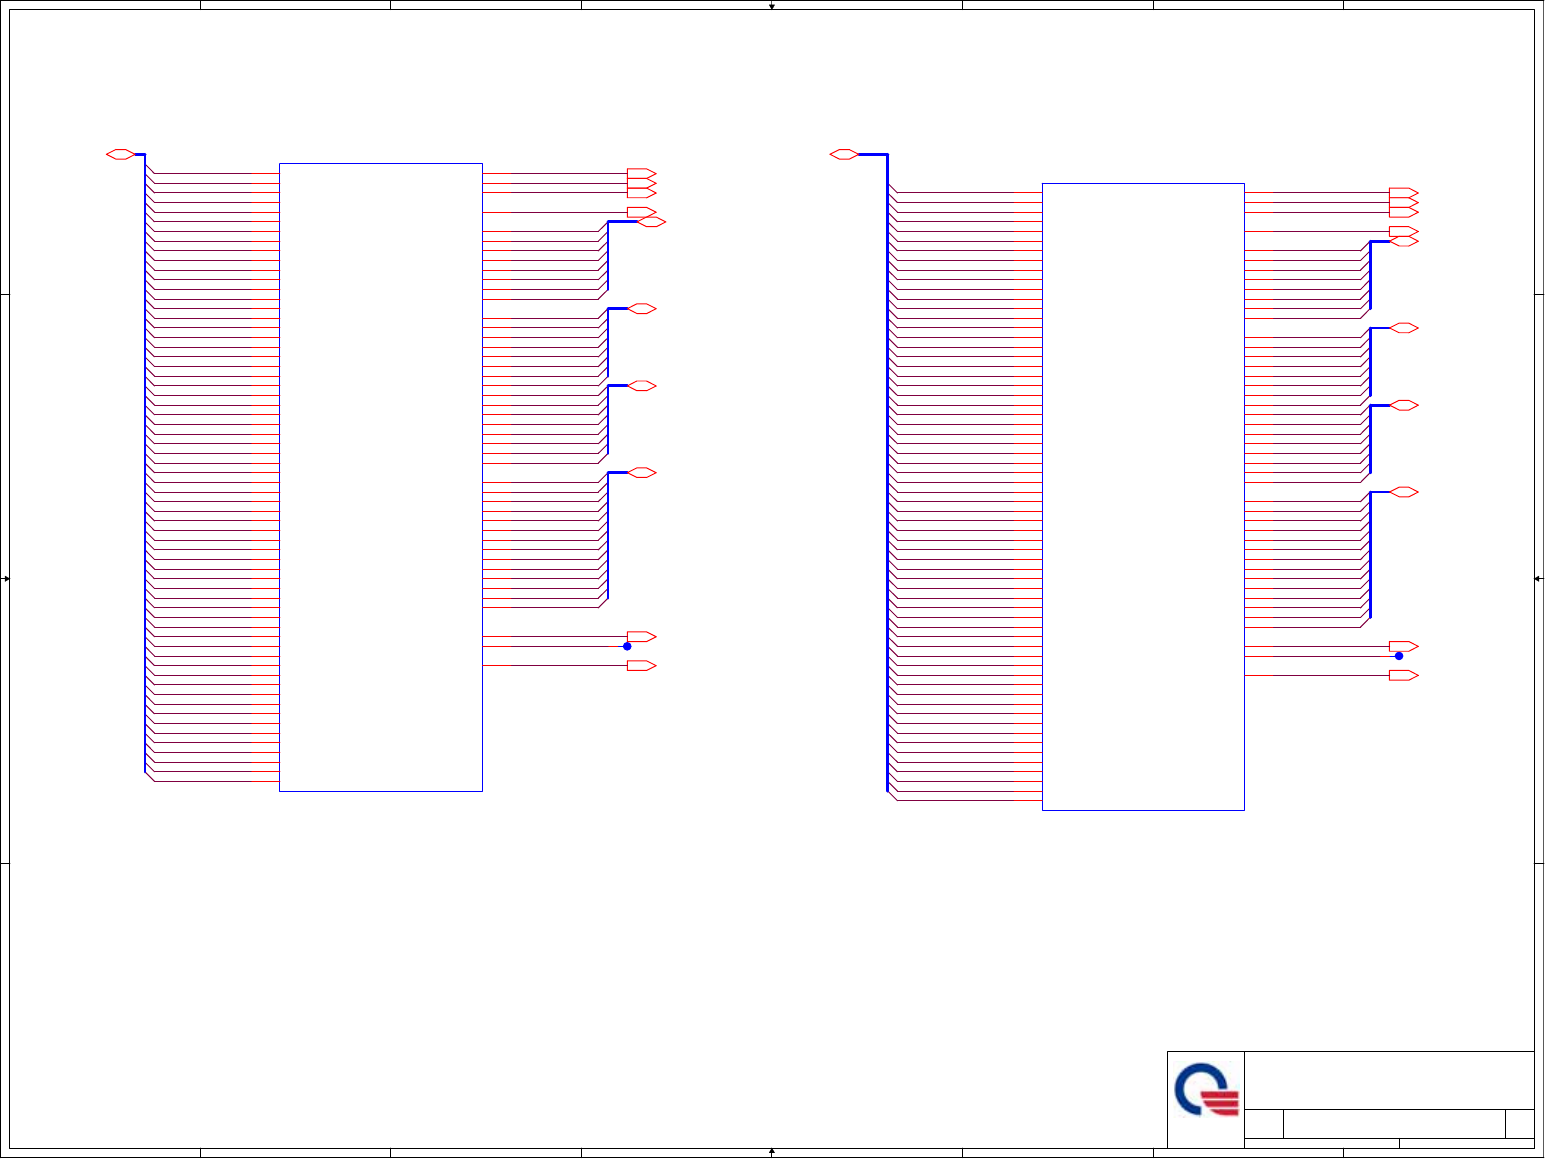This screenshot has width=1545, height=1159.
Task: Select third hexagon output bus port of right component
Action: click(x=1404, y=405)
